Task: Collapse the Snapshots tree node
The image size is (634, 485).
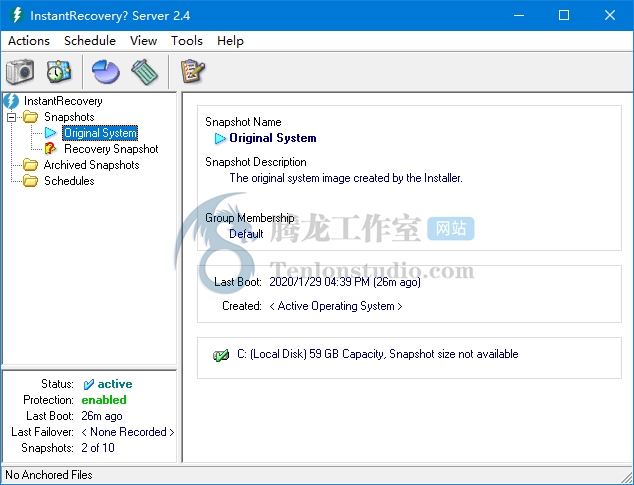Action: (12, 117)
